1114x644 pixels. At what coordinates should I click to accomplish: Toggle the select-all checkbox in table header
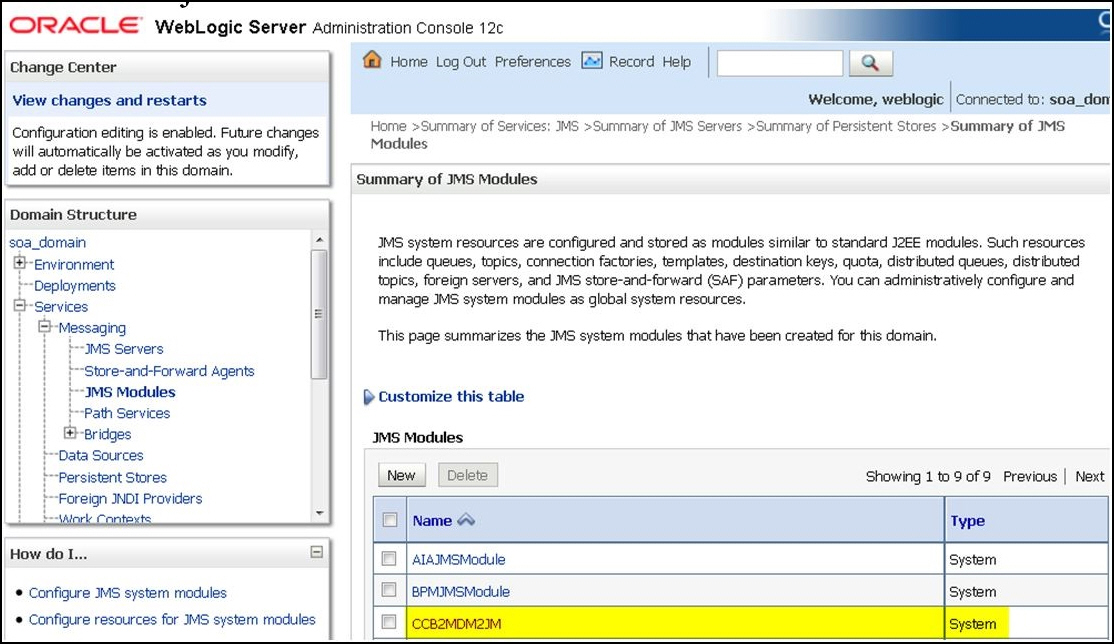(x=390, y=520)
